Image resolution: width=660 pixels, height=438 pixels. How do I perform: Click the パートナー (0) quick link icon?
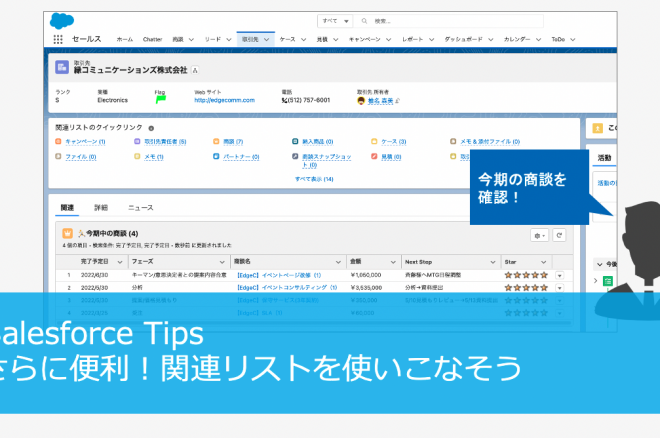(216, 157)
